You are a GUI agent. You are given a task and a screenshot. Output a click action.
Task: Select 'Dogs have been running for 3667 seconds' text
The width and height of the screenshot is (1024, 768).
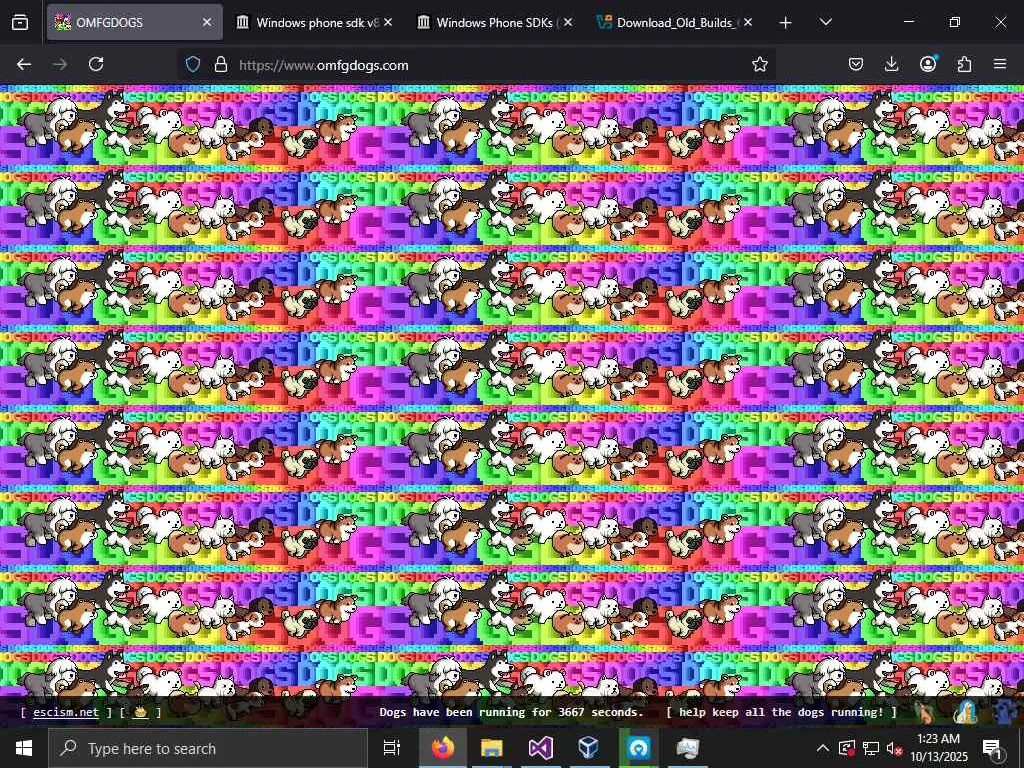(511, 712)
